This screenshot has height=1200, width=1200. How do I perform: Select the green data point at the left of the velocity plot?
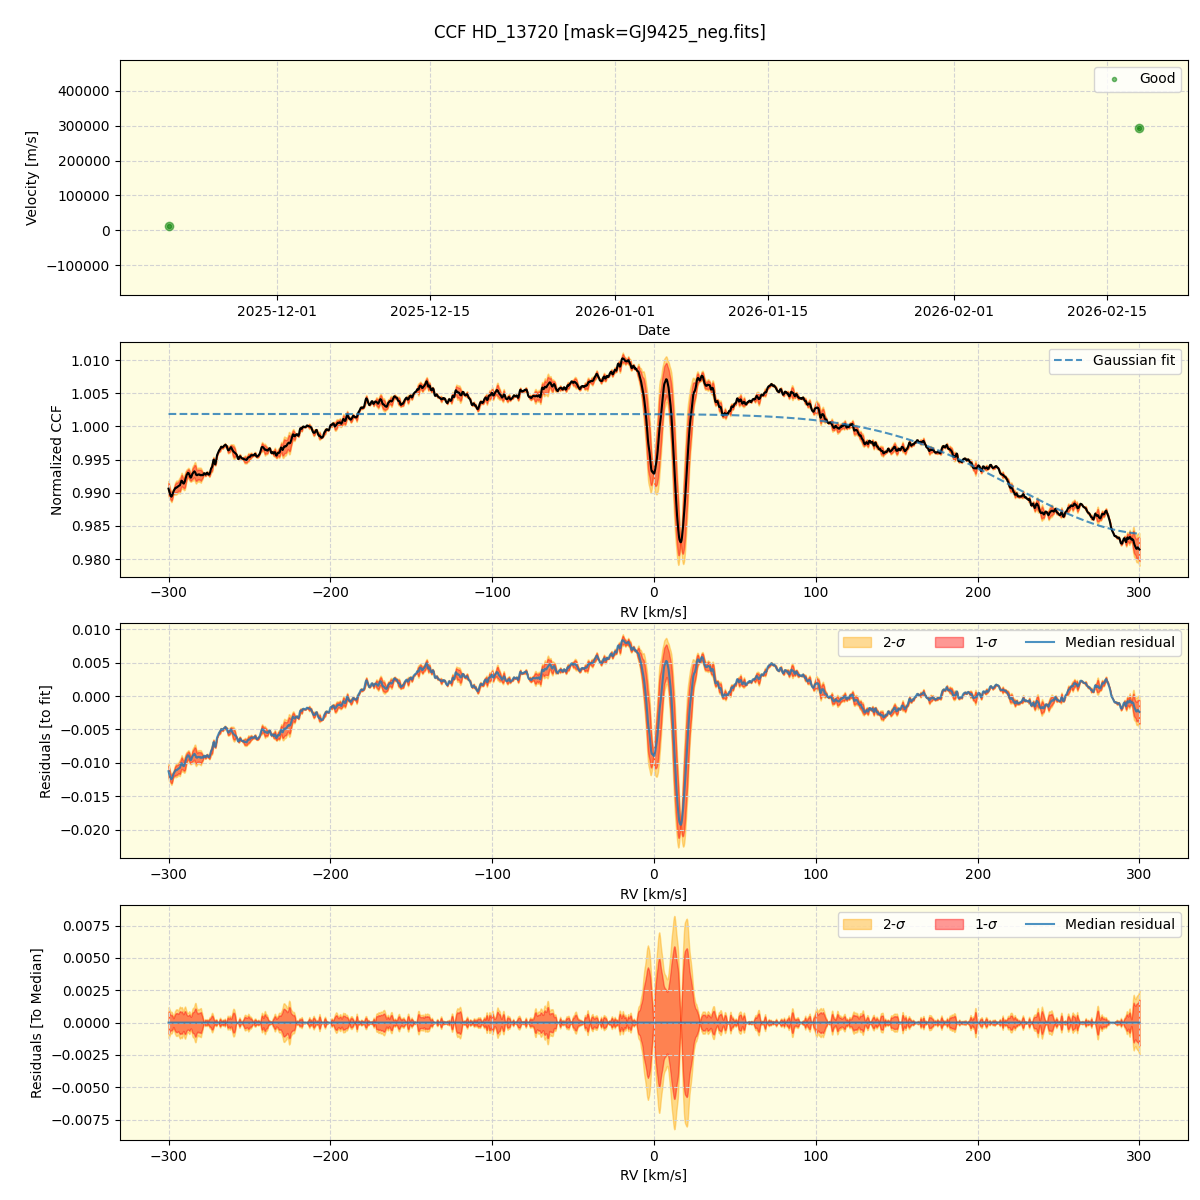(x=169, y=226)
